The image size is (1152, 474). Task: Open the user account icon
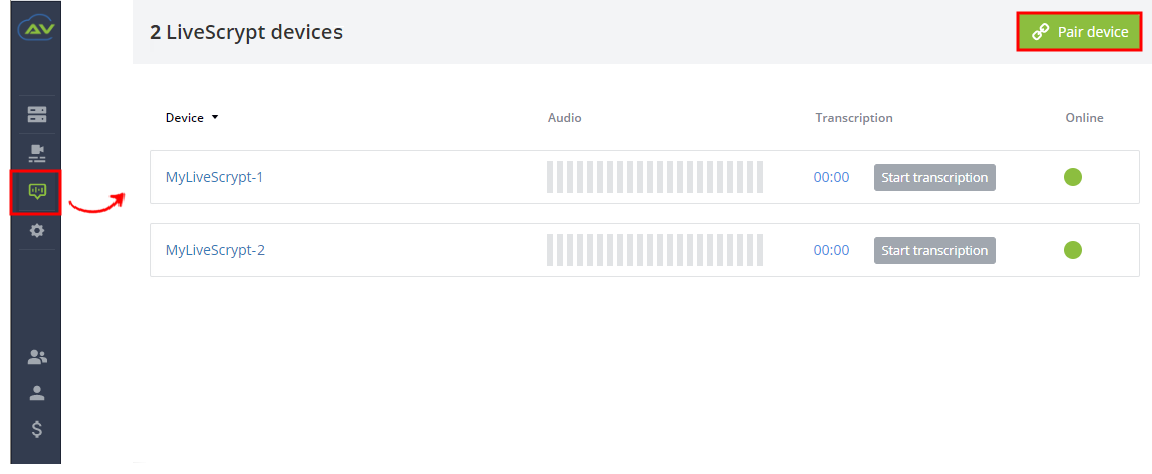click(x=36, y=393)
